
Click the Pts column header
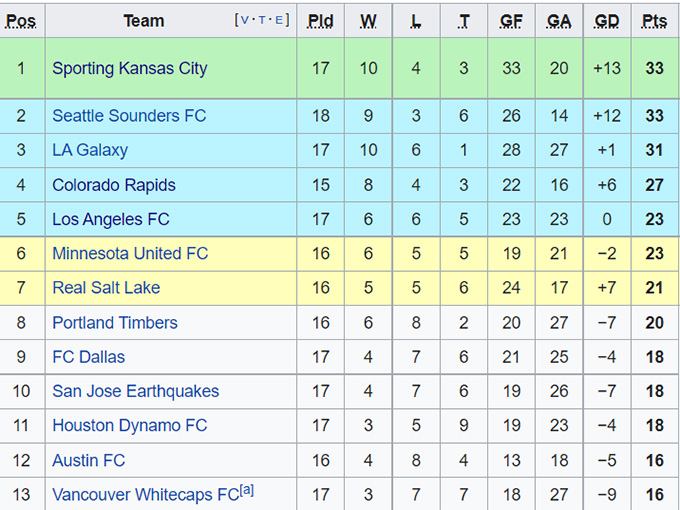pyautogui.click(x=655, y=21)
